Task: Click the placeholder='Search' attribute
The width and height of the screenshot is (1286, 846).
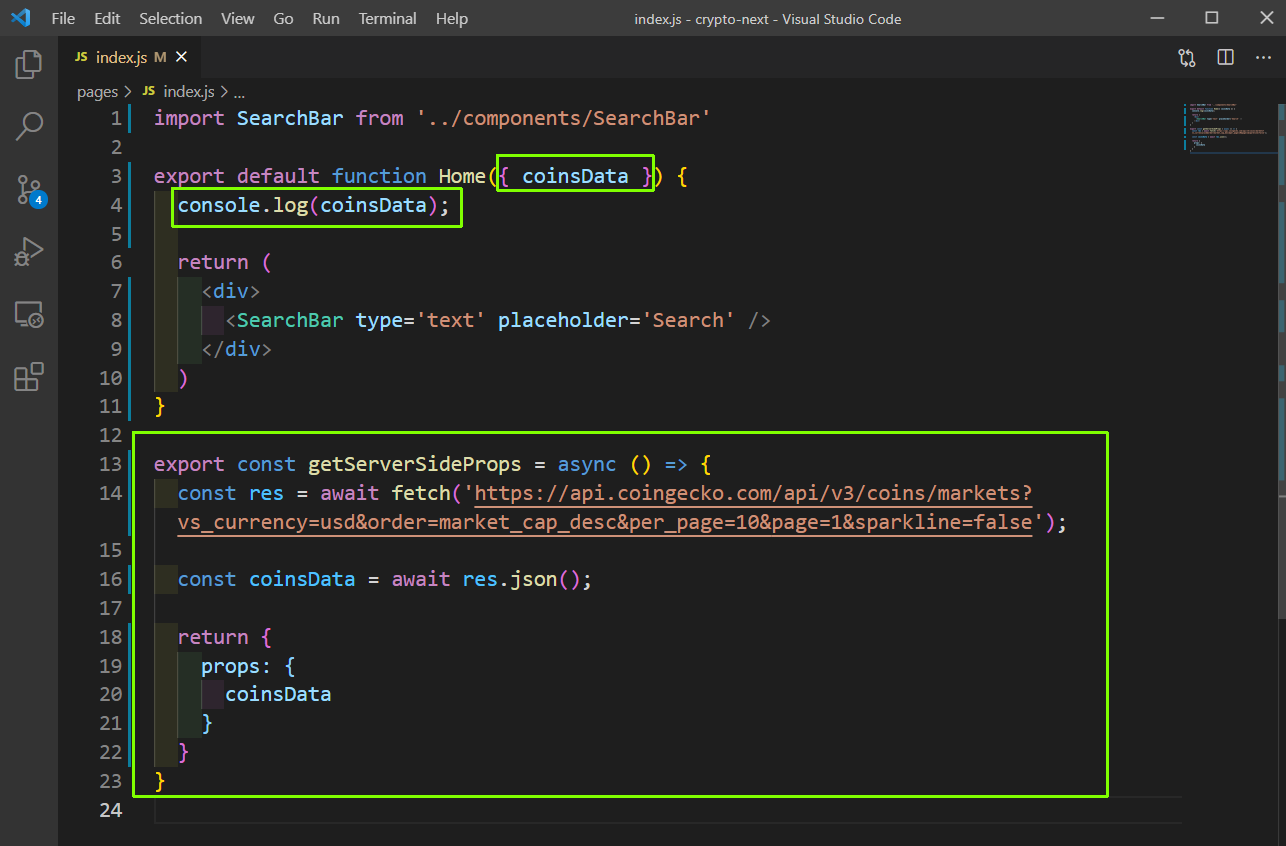Action: click(x=616, y=320)
